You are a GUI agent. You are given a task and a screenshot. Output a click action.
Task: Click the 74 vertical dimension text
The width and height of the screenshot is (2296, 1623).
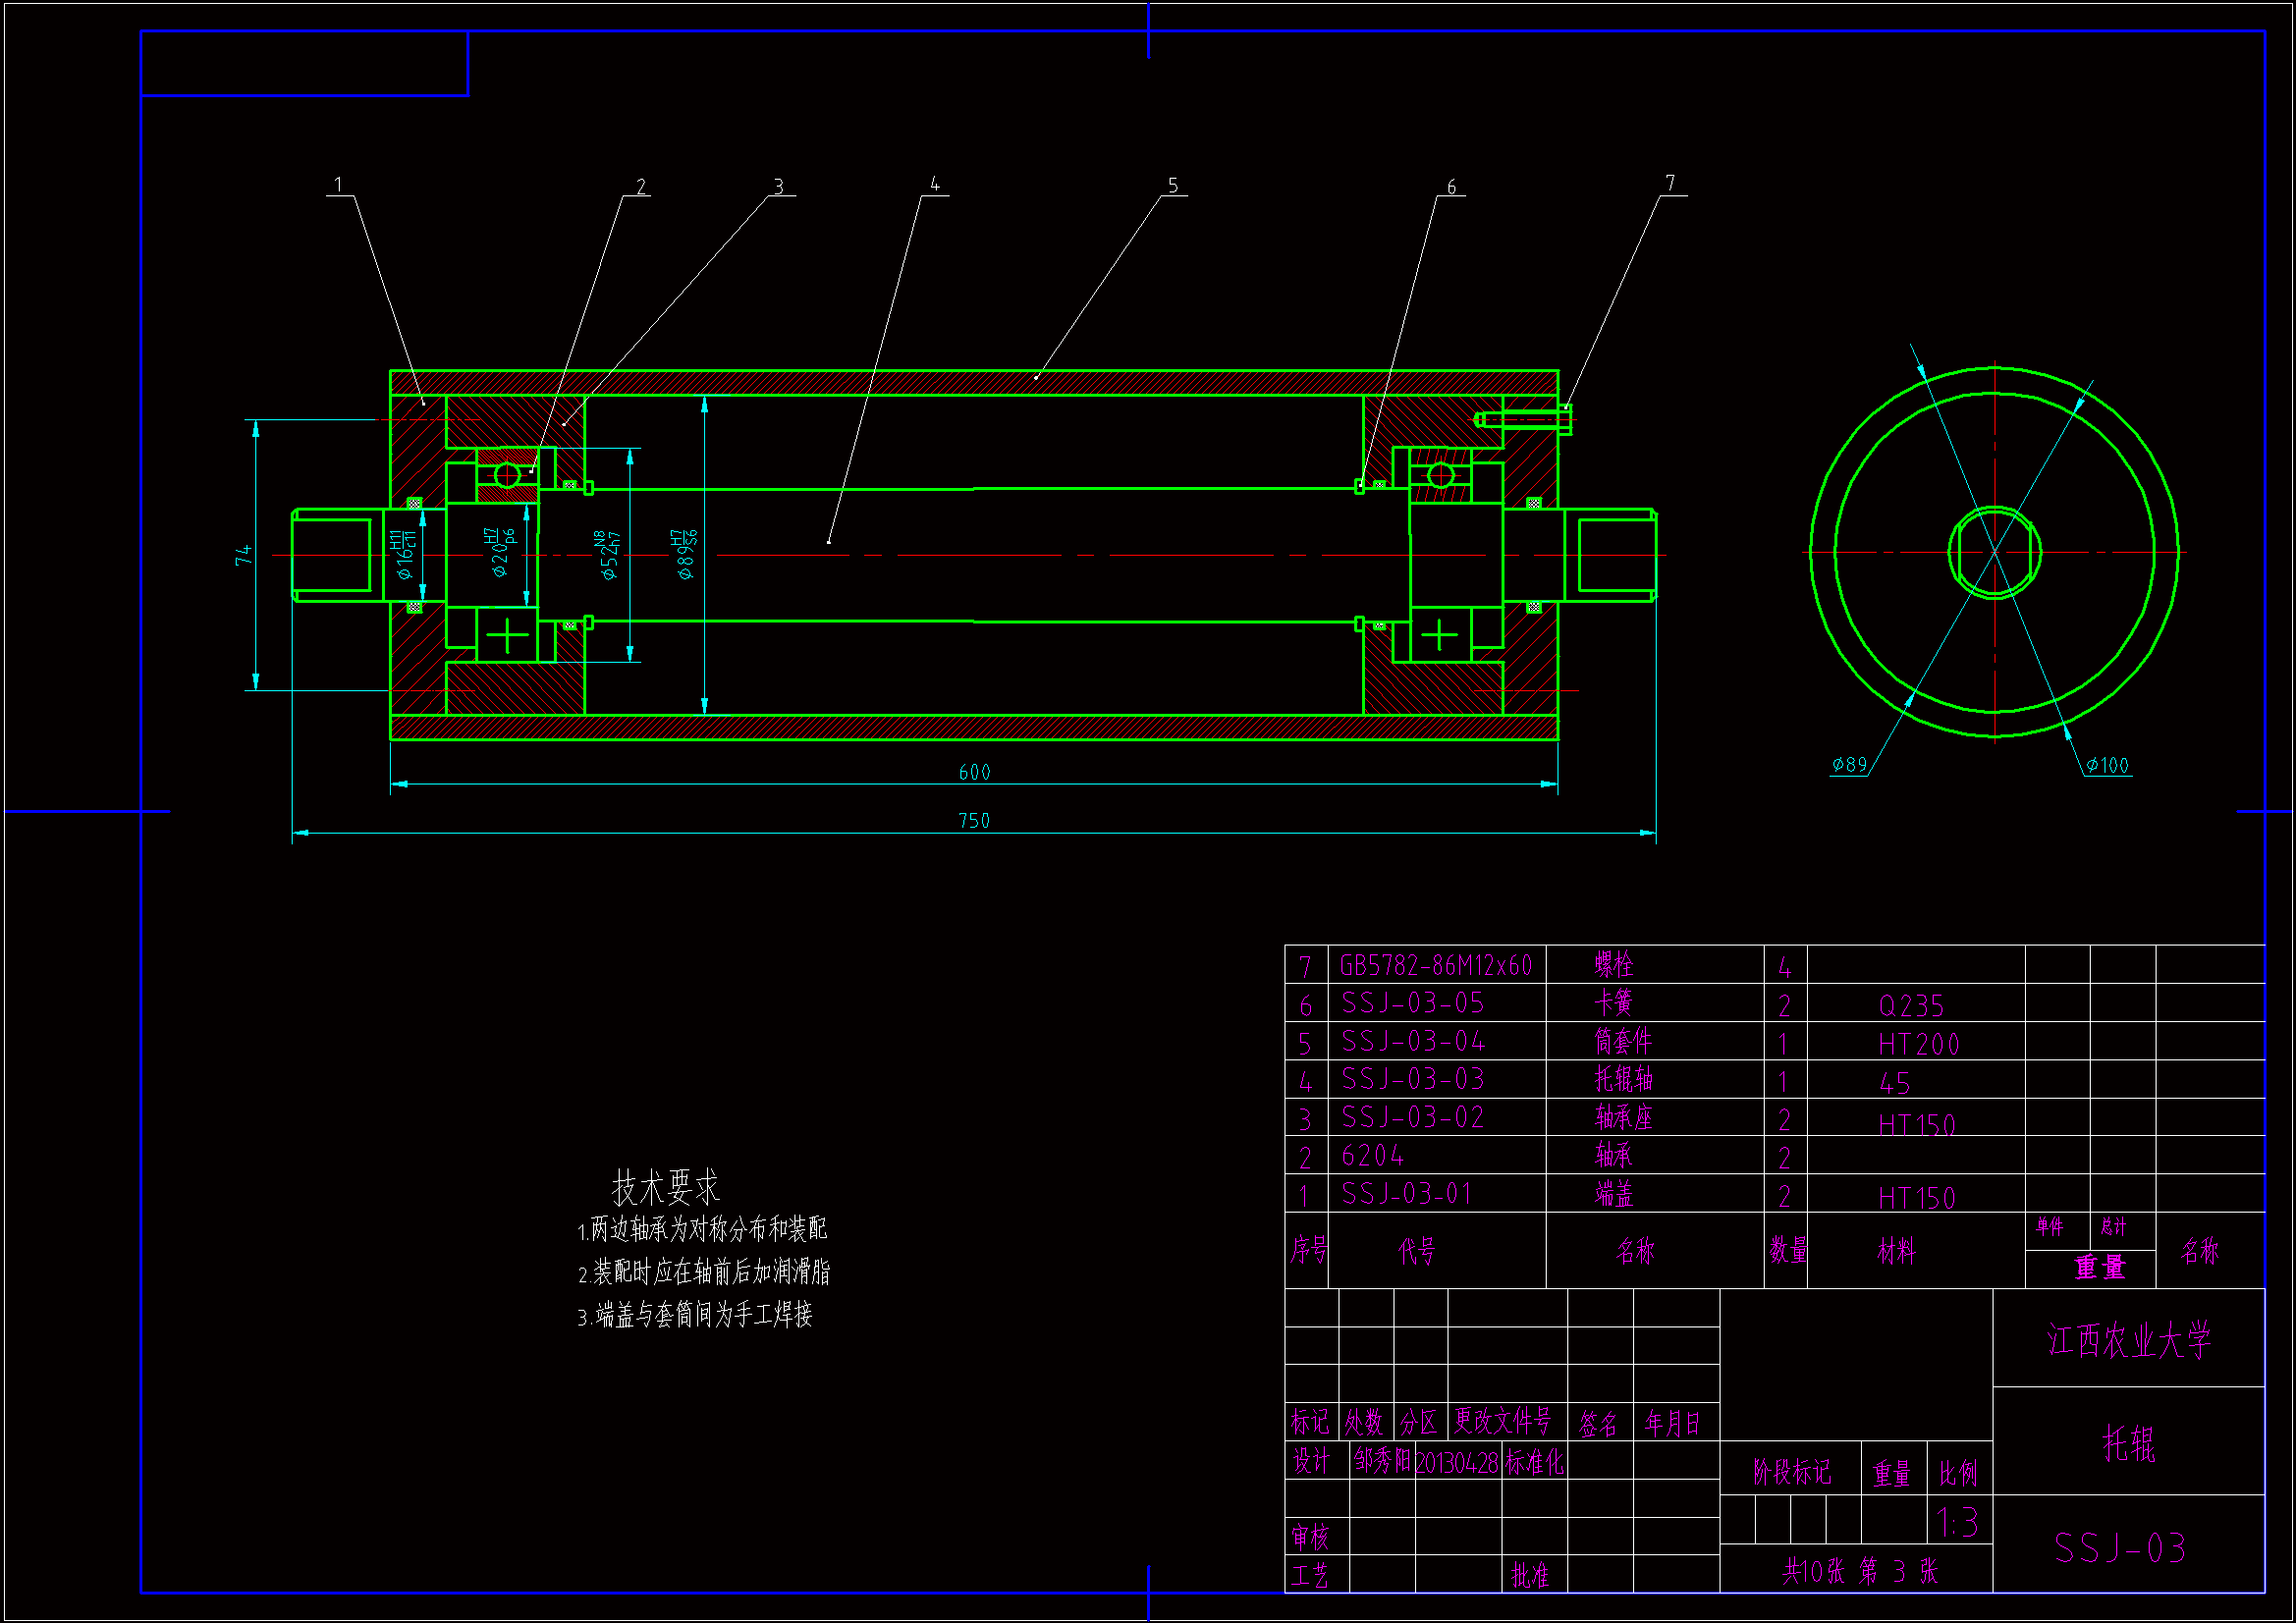click(244, 556)
